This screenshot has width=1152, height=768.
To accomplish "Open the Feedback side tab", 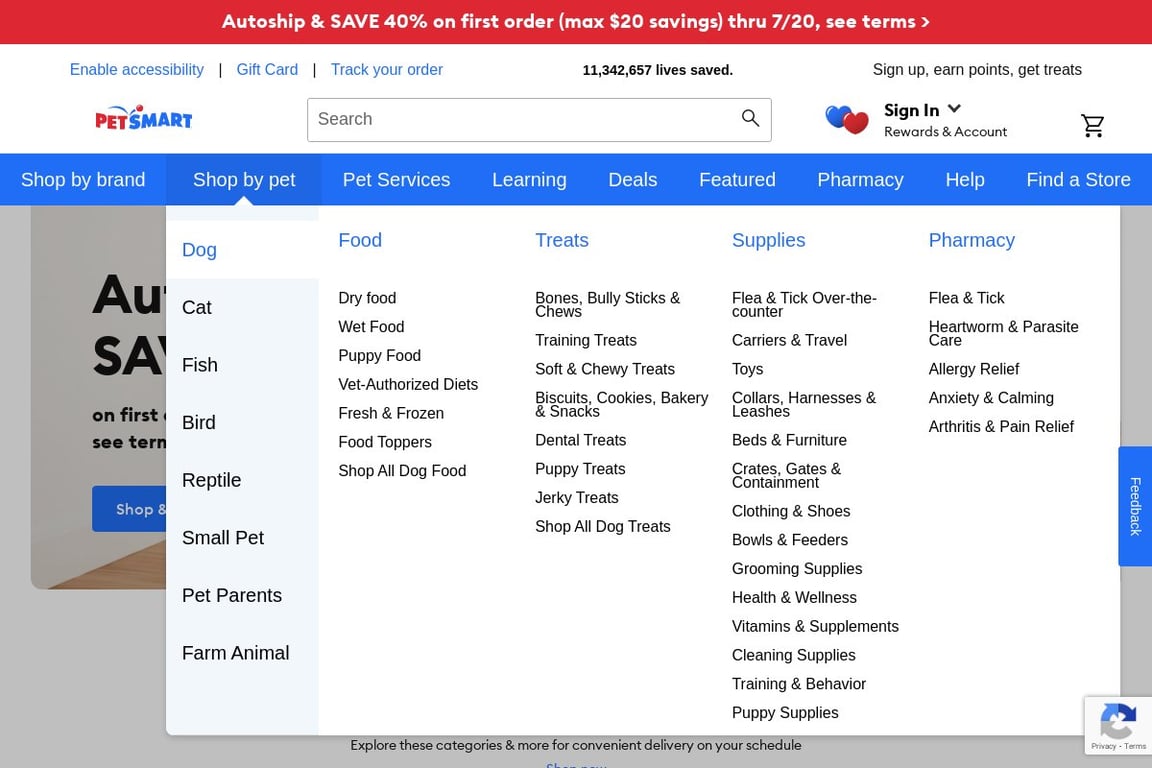I will 1135,506.
